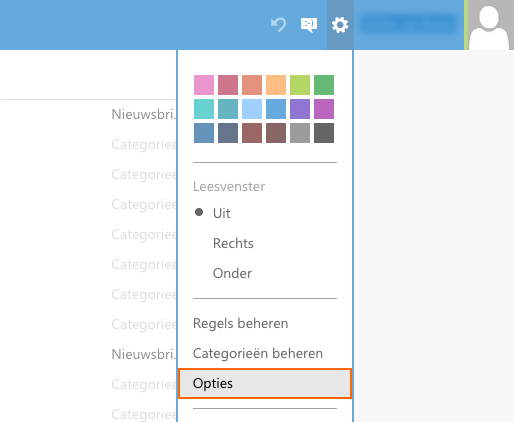Click the undo arrow icon in header

pos(278,25)
